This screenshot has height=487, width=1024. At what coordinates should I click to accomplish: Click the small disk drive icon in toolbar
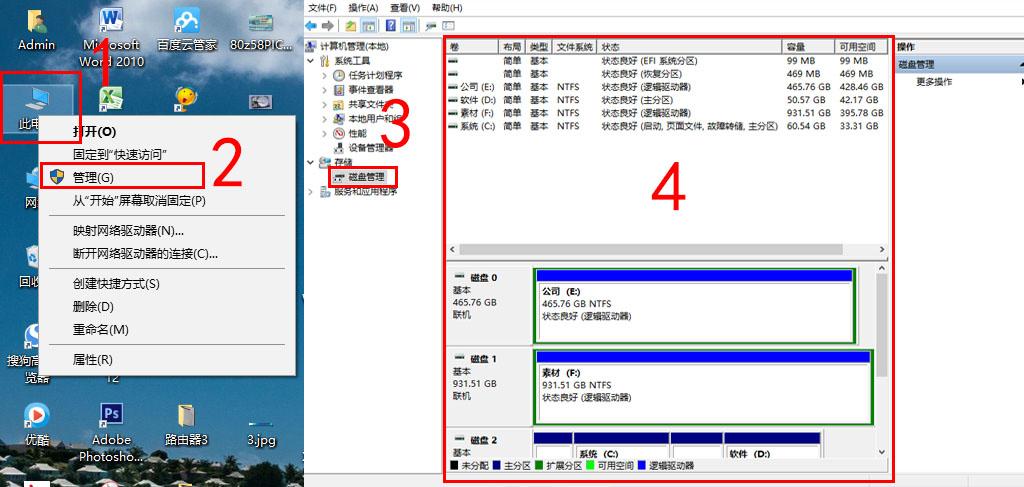430,25
